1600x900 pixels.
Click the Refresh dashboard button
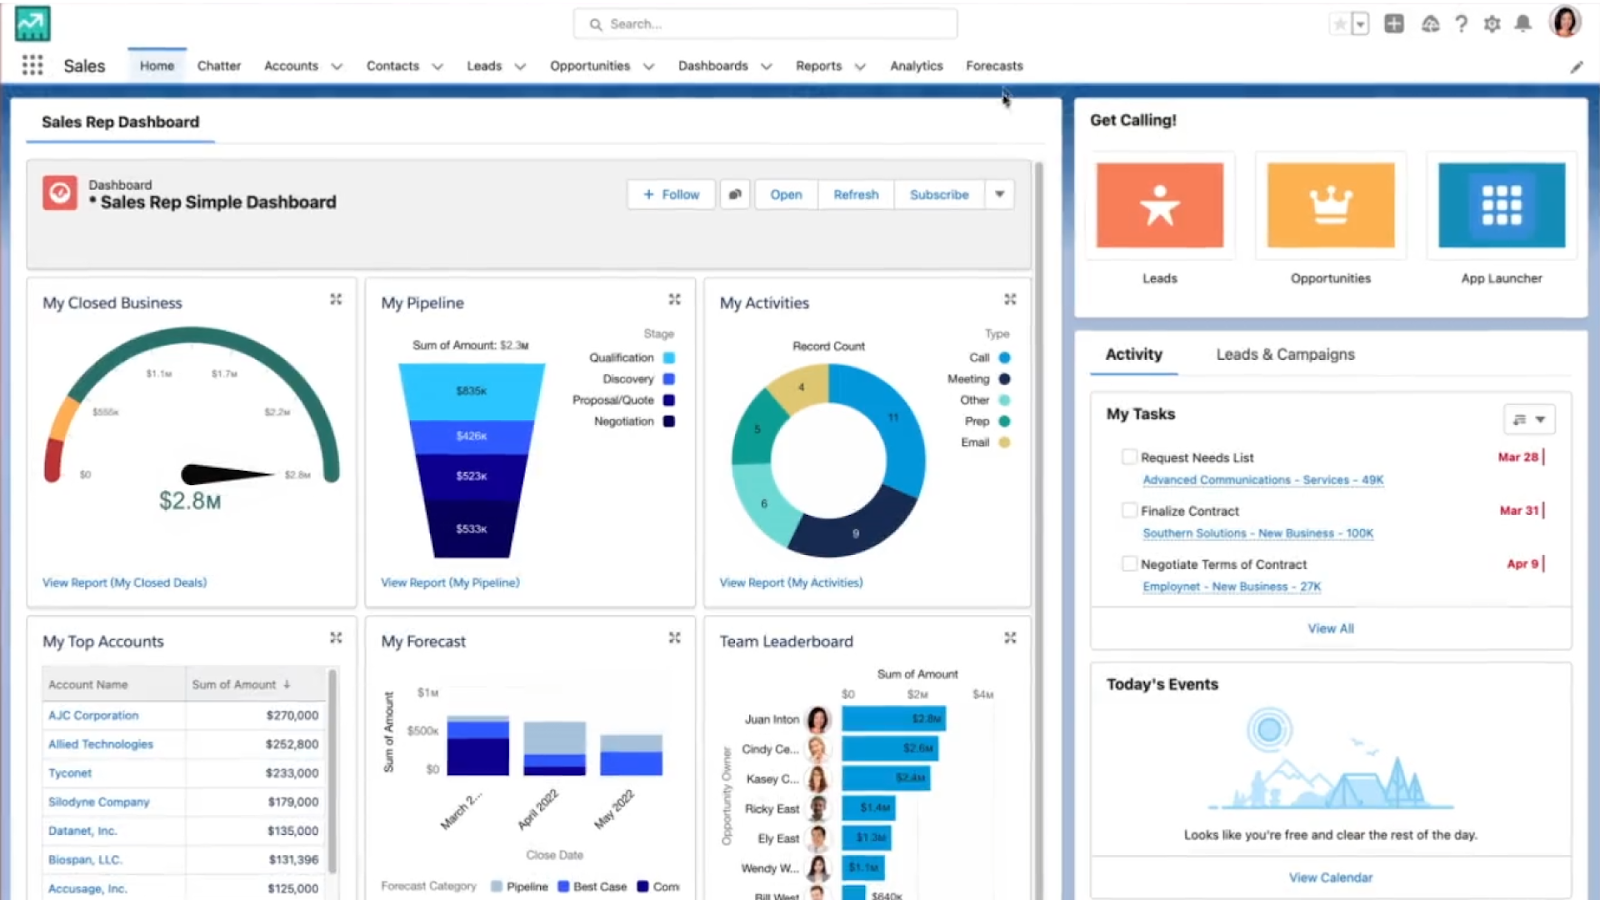[856, 194]
